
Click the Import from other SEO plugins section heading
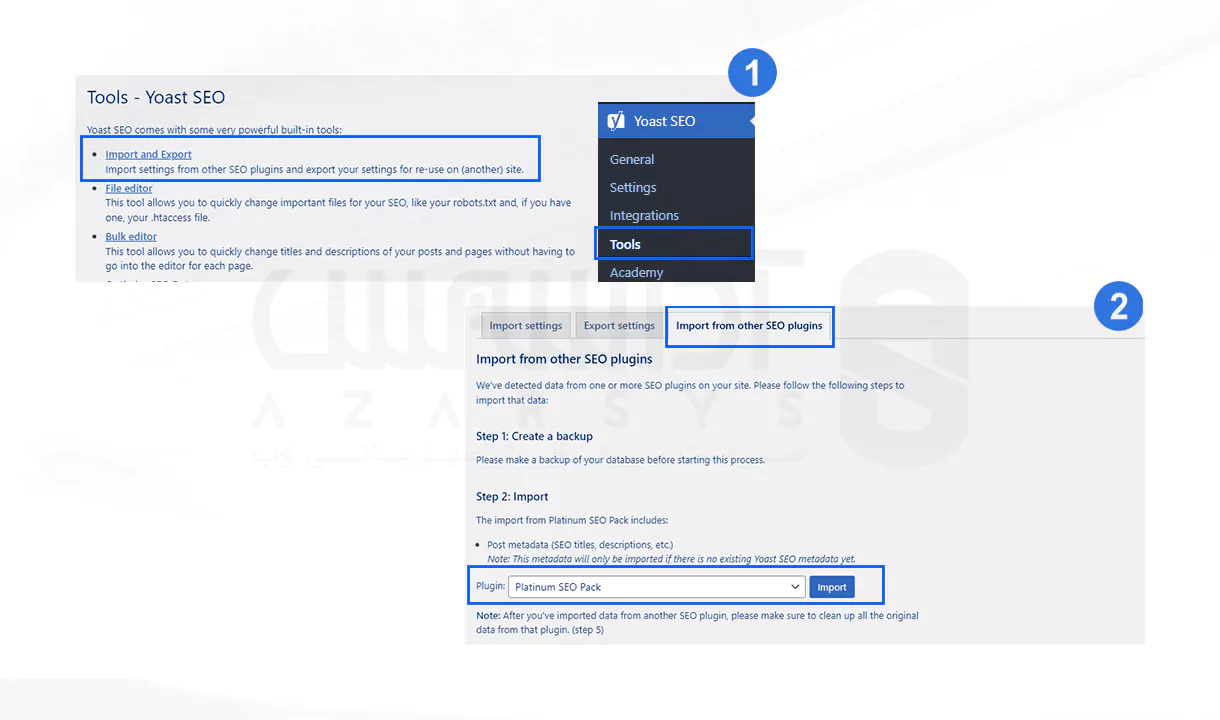(x=564, y=359)
